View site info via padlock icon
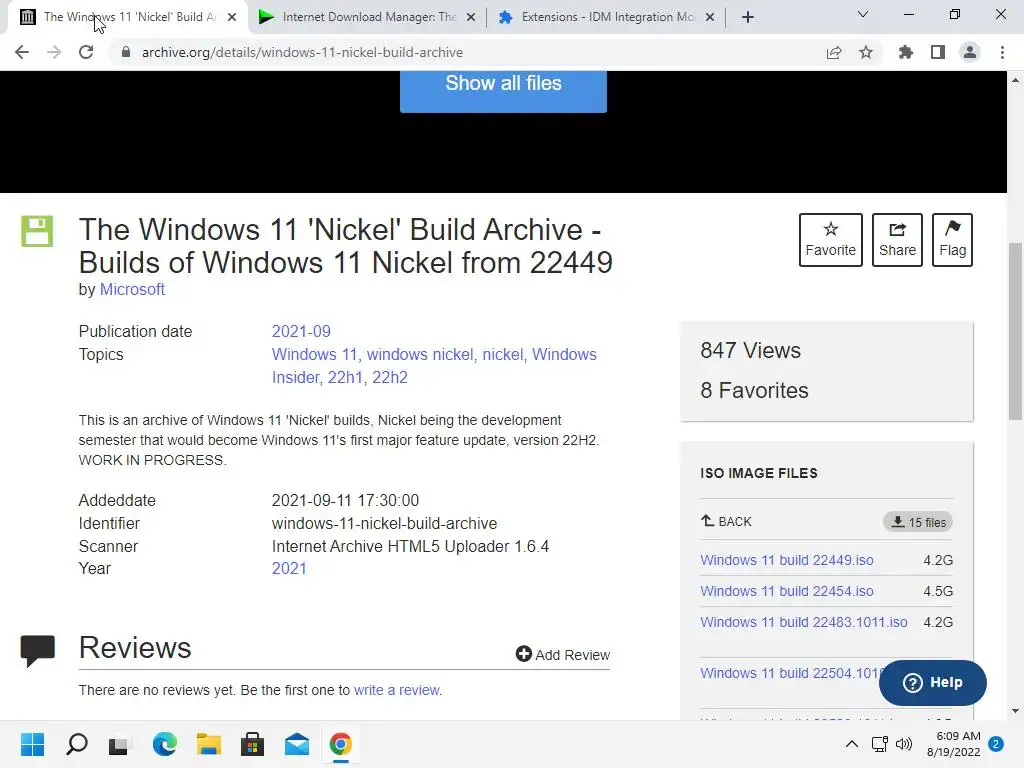Viewport: 1024px width, 768px height. [126, 52]
